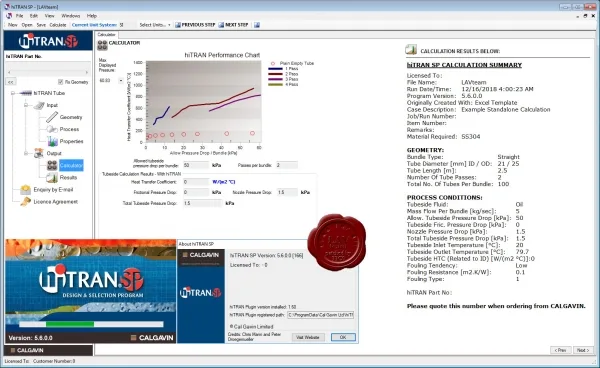The image size is (600, 368).
Task: Click the 2 Pass legend color line
Action: (x=276, y=74)
